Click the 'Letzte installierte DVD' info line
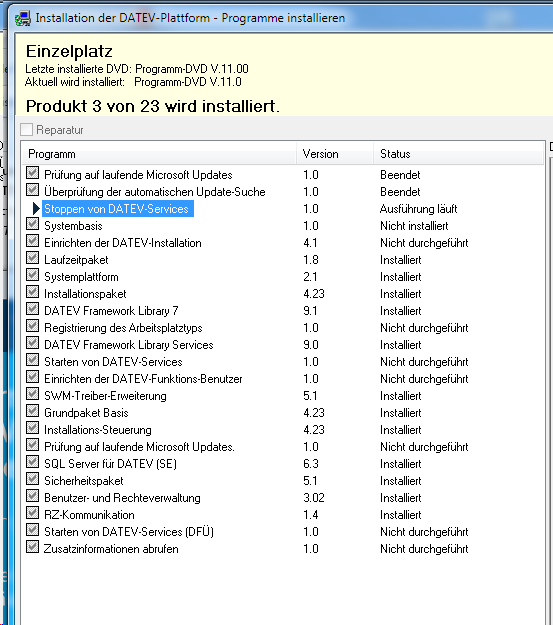The image size is (553, 625). (137, 69)
